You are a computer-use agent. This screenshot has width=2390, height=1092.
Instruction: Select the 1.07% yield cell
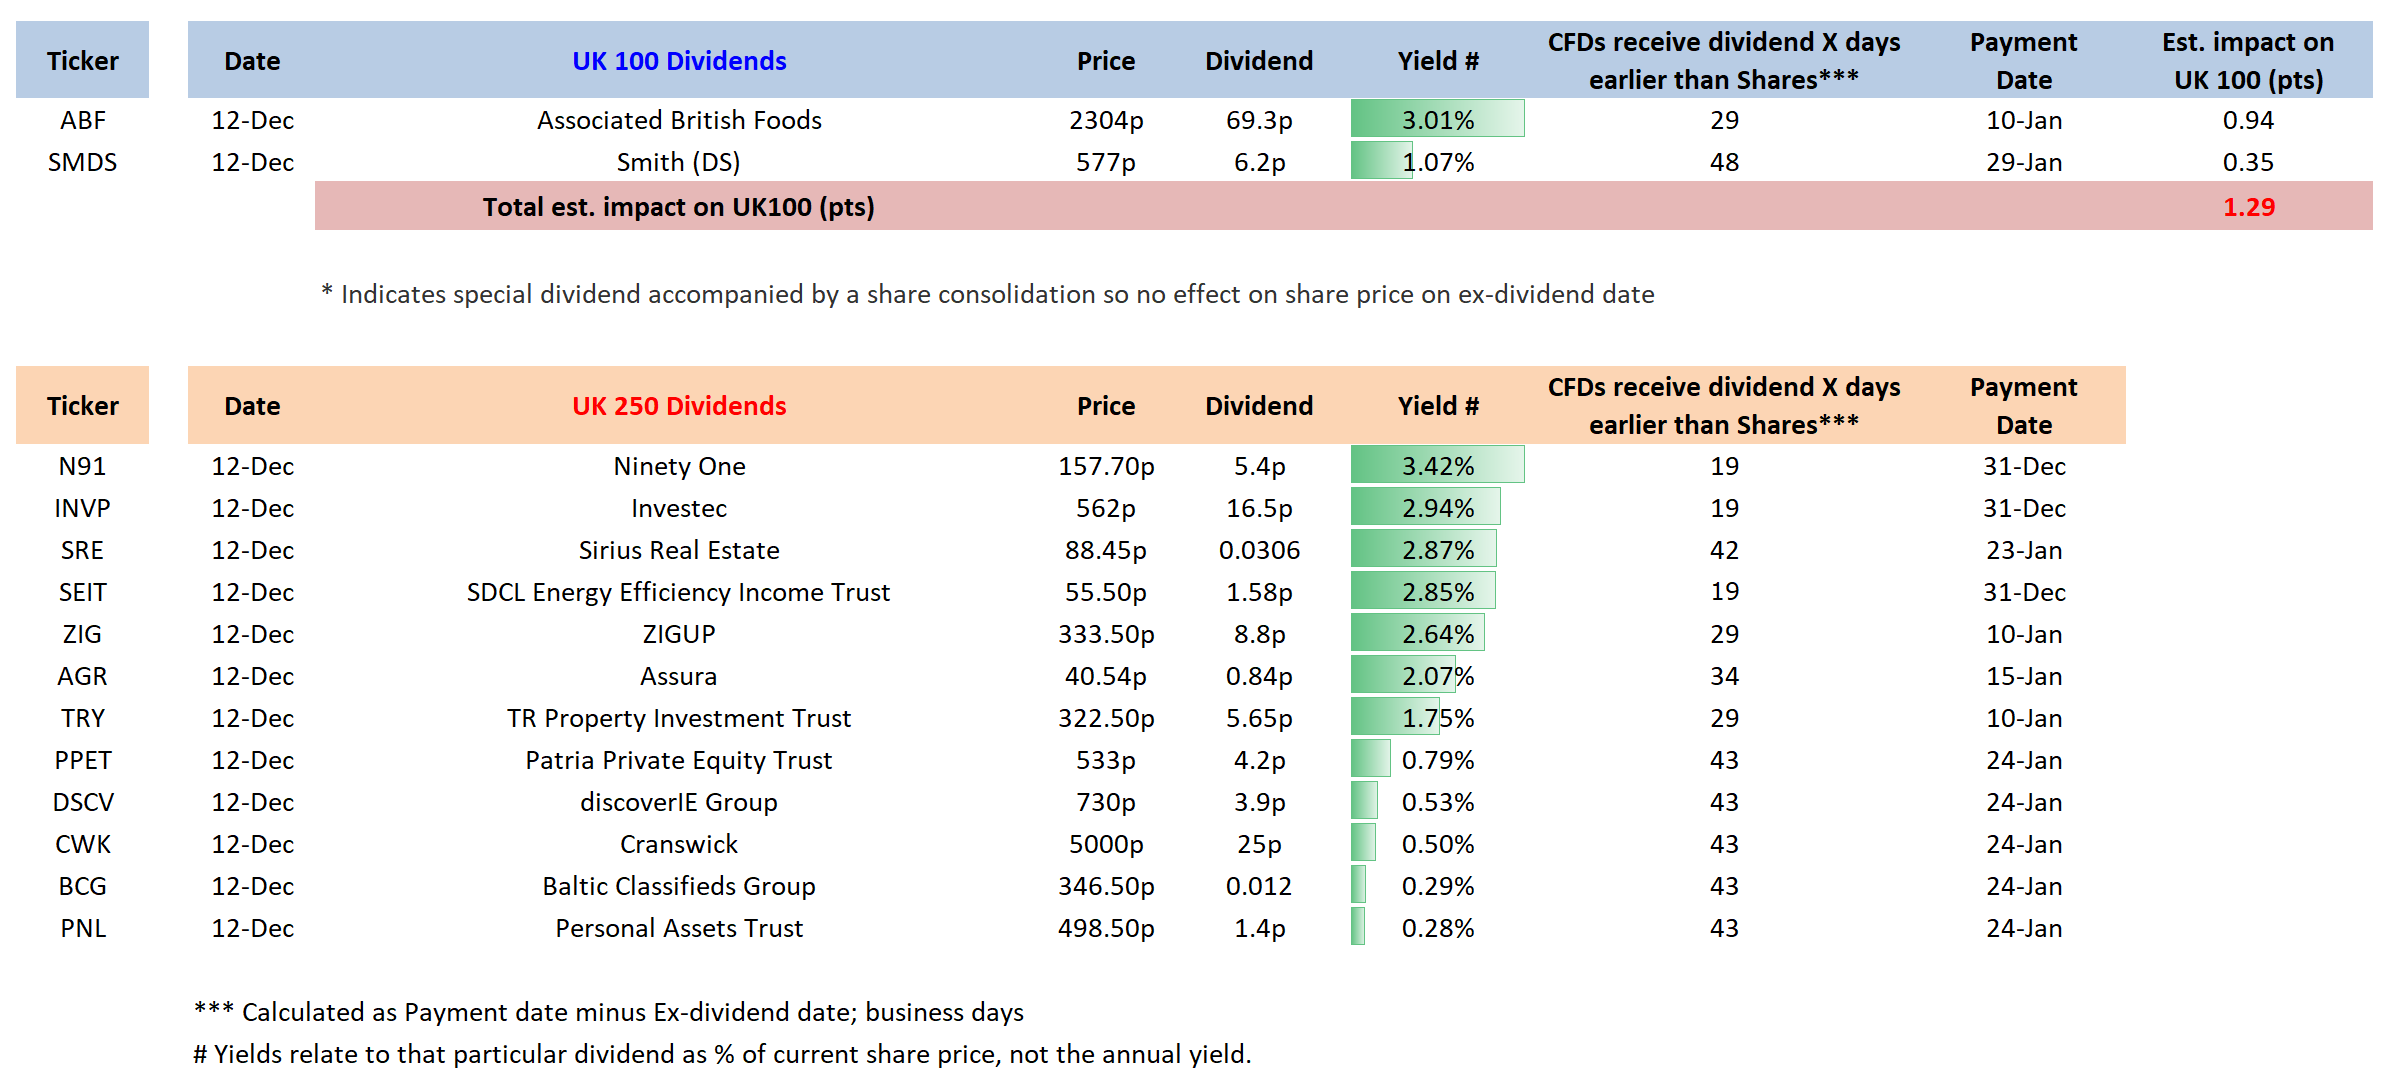click(1438, 161)
